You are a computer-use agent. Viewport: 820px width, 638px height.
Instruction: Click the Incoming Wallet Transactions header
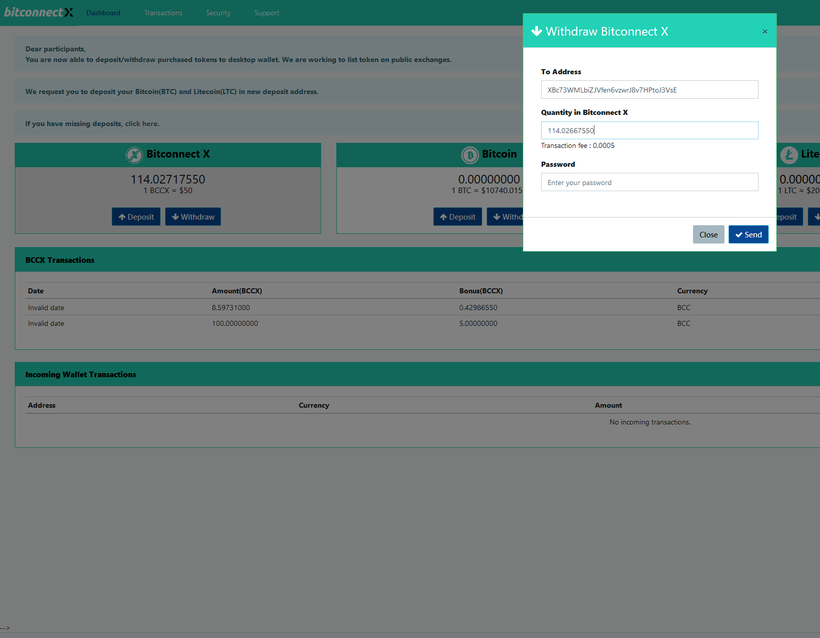(81, 374)
